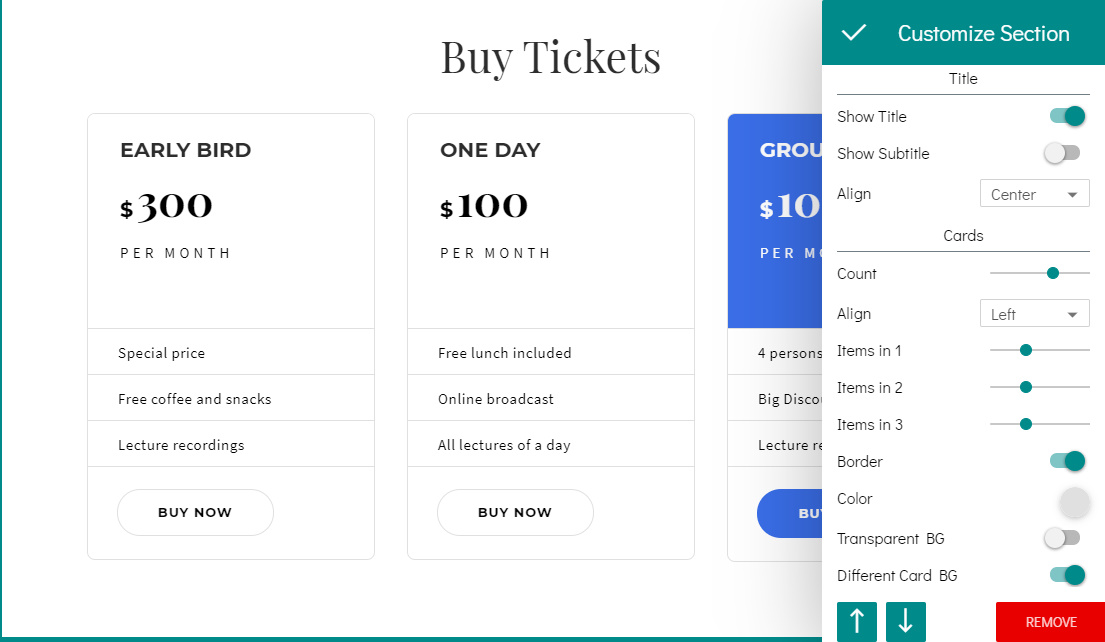Image resolution: width=1105 pixels, height=642 pixels.
Task: Enable the Show Subtitle switch
Action: 1062,153
